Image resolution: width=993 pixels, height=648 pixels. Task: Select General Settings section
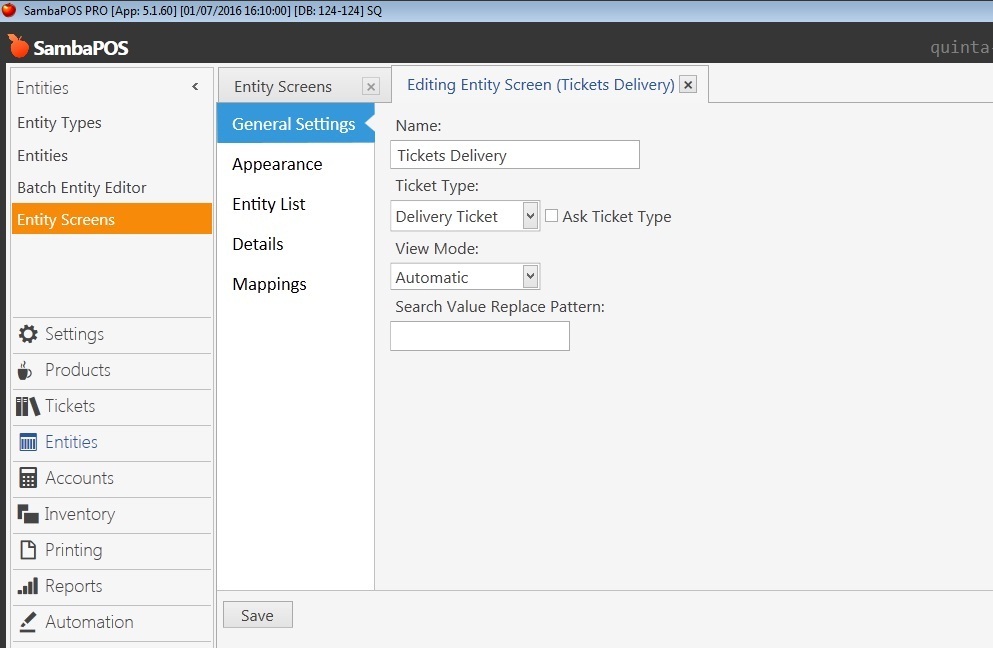[x=296, y=124]
